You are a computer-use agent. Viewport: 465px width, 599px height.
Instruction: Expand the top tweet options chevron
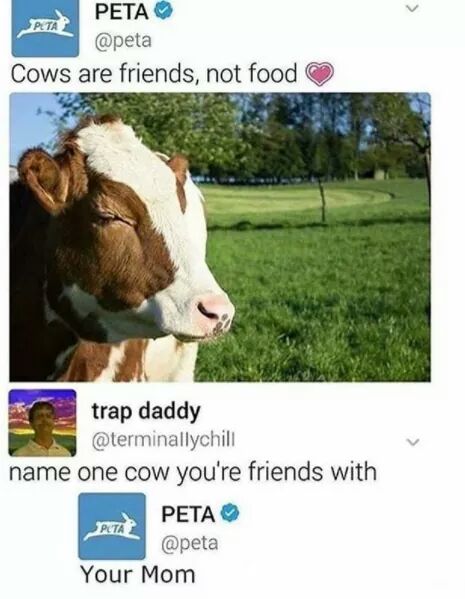pyautogui.click(x=413, y=8)
